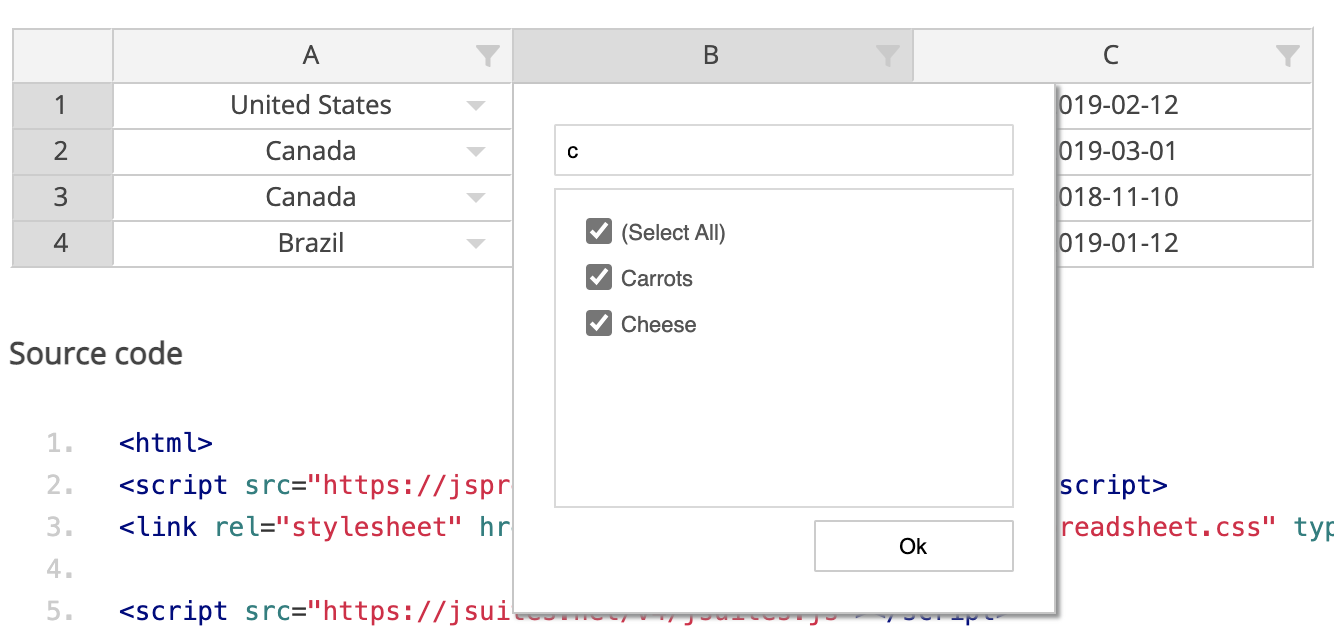Select the entire column A header
The width and height of the screenshot is (1334, 630).
click(x=311, y=55)
